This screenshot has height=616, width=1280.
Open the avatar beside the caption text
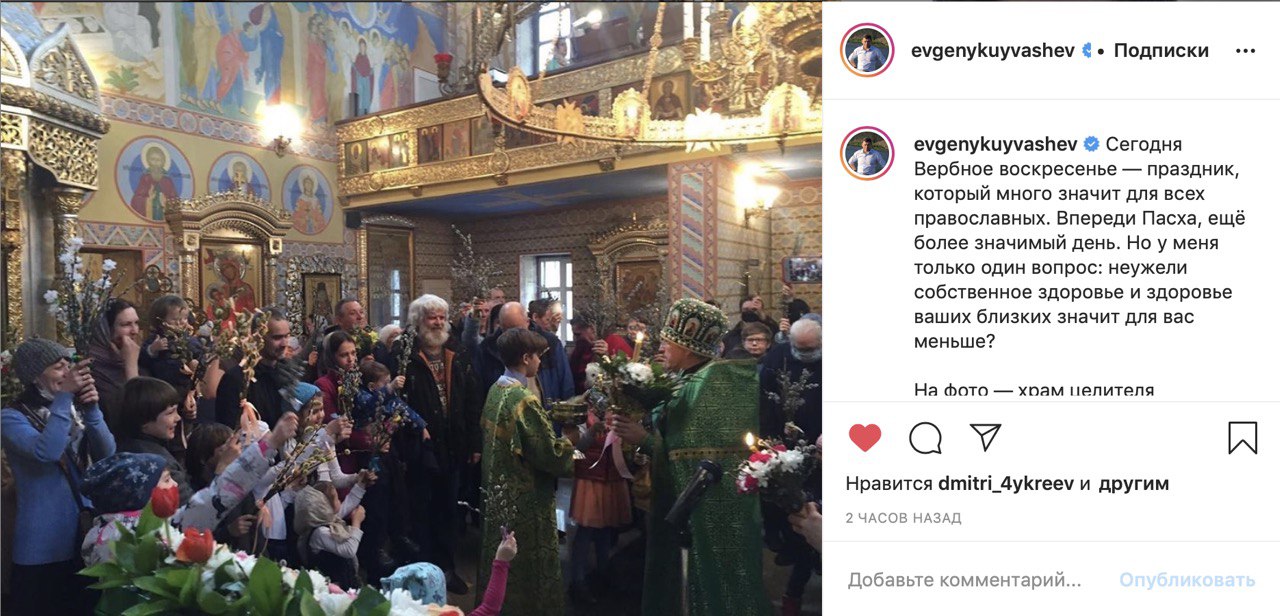coord(867,153)
